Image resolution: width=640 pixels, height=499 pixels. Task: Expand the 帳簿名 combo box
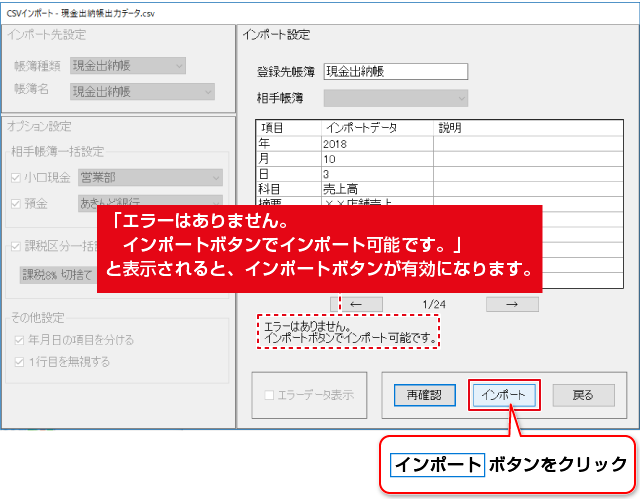[x=142, y=90]
